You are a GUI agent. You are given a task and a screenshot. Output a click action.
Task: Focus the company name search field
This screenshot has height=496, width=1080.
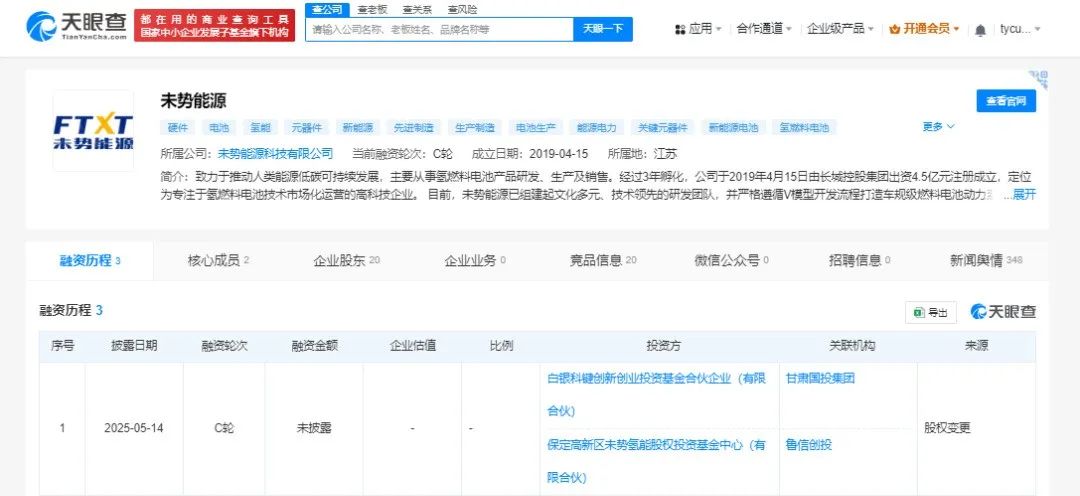439,30
